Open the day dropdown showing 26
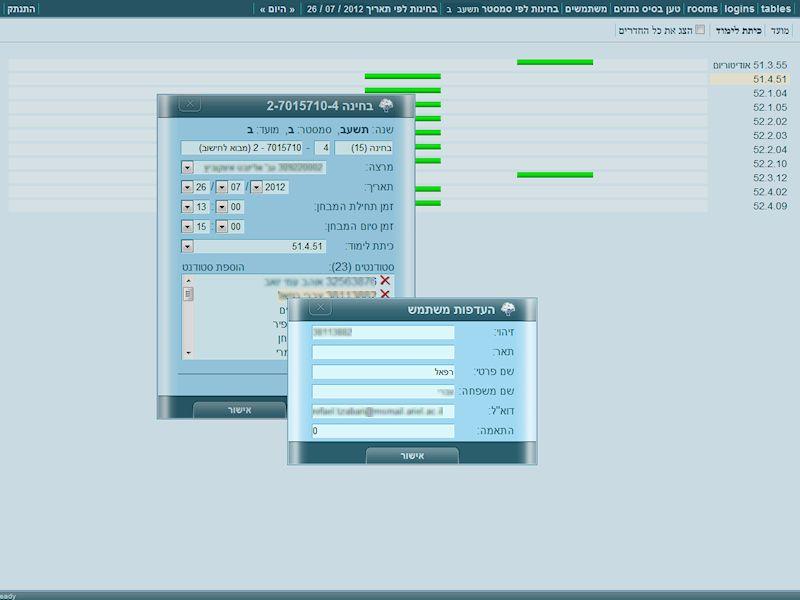 tap(187, 187)
